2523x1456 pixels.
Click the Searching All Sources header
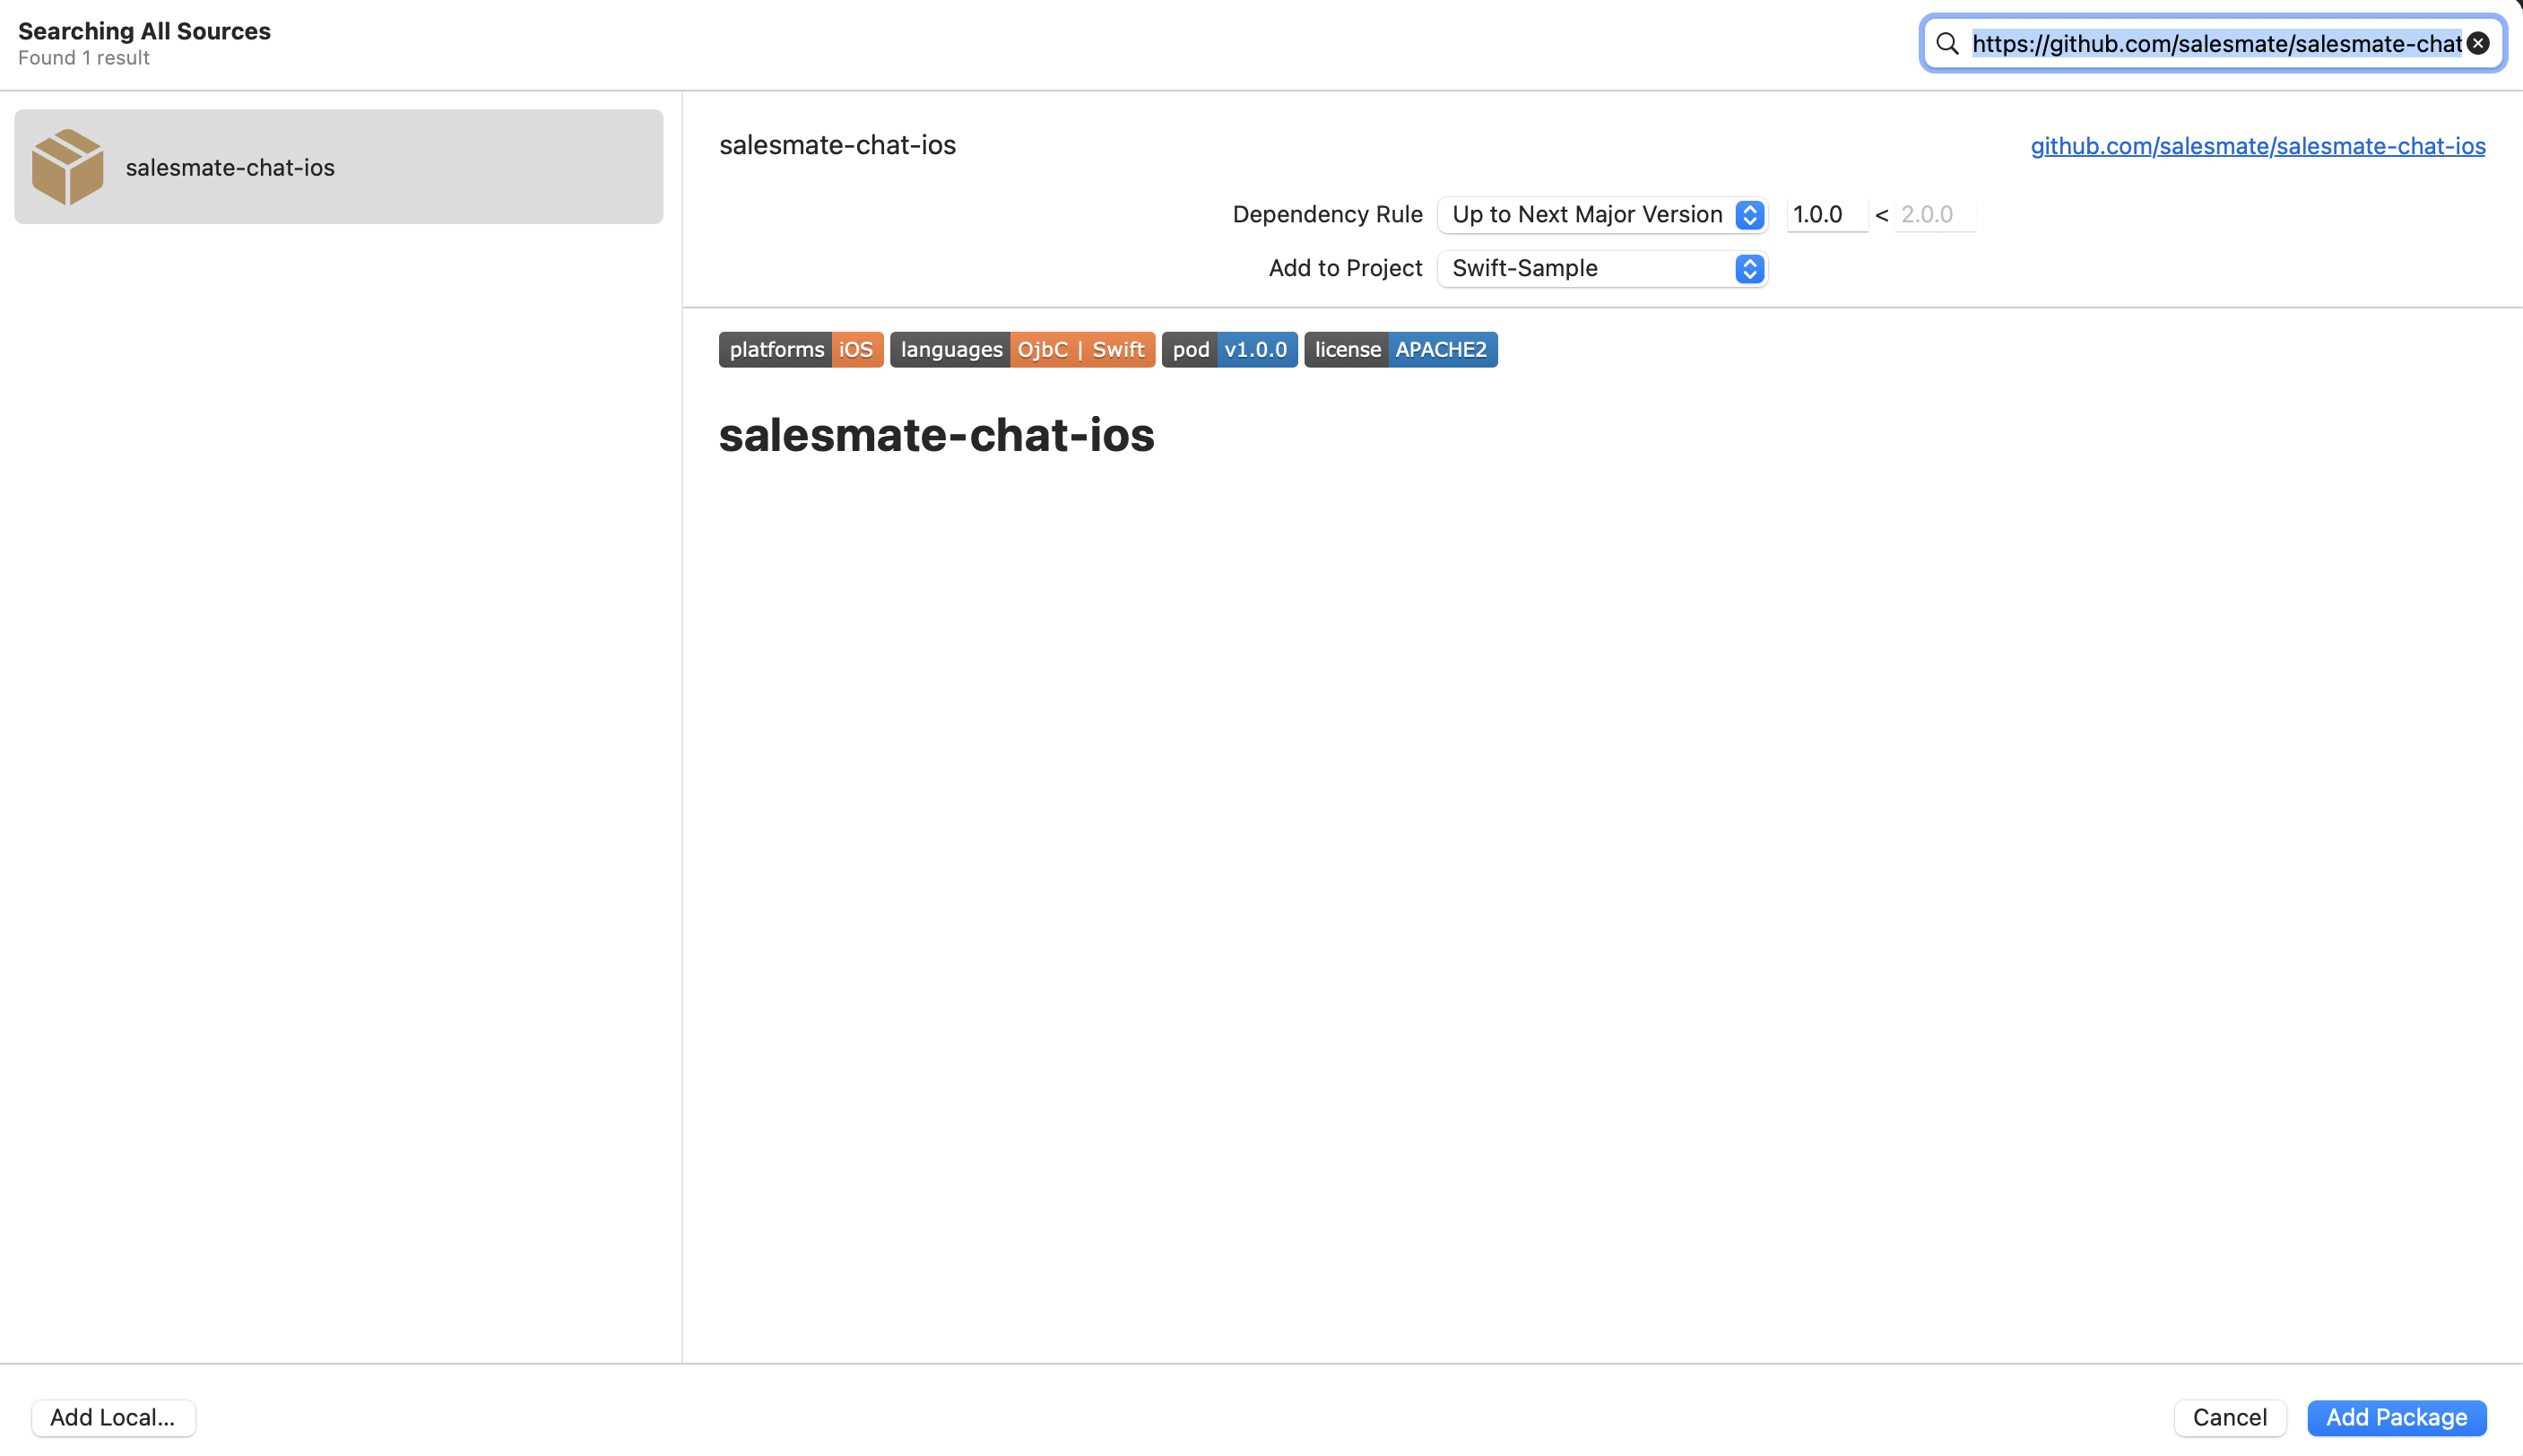click(x=145, y=31)
